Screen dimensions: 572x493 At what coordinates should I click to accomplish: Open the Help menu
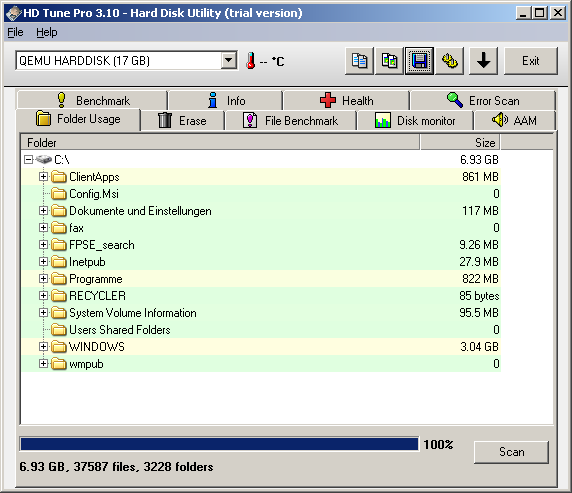coord(47,32)
